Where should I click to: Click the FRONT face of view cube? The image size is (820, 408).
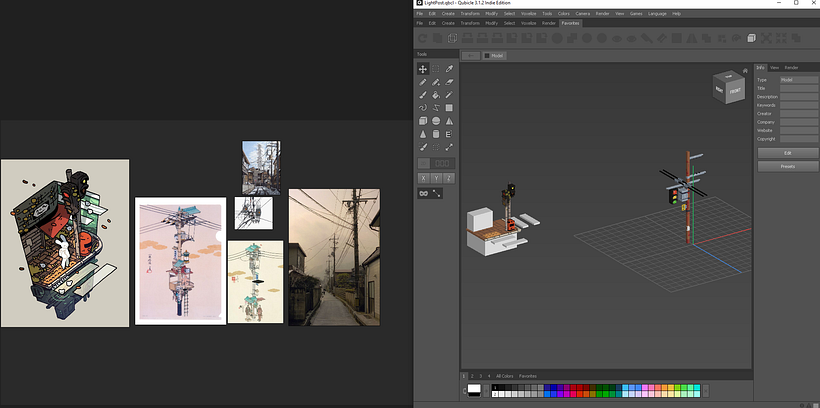pyautogui.click(x=735, y=90)
